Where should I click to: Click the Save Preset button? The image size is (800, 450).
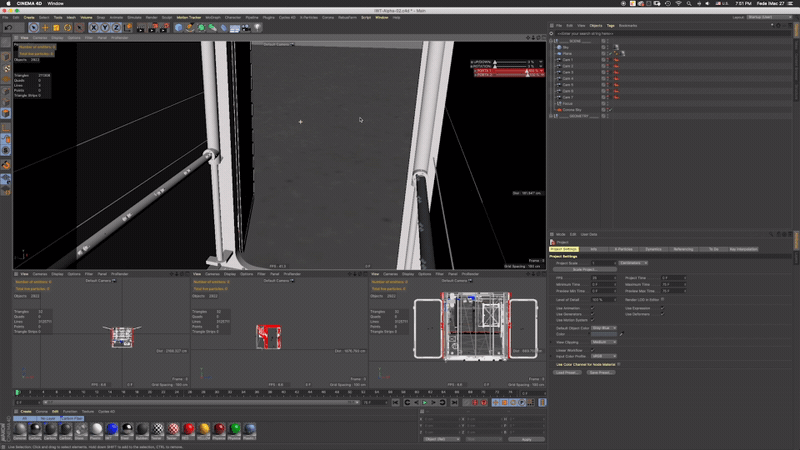point(601,371)
